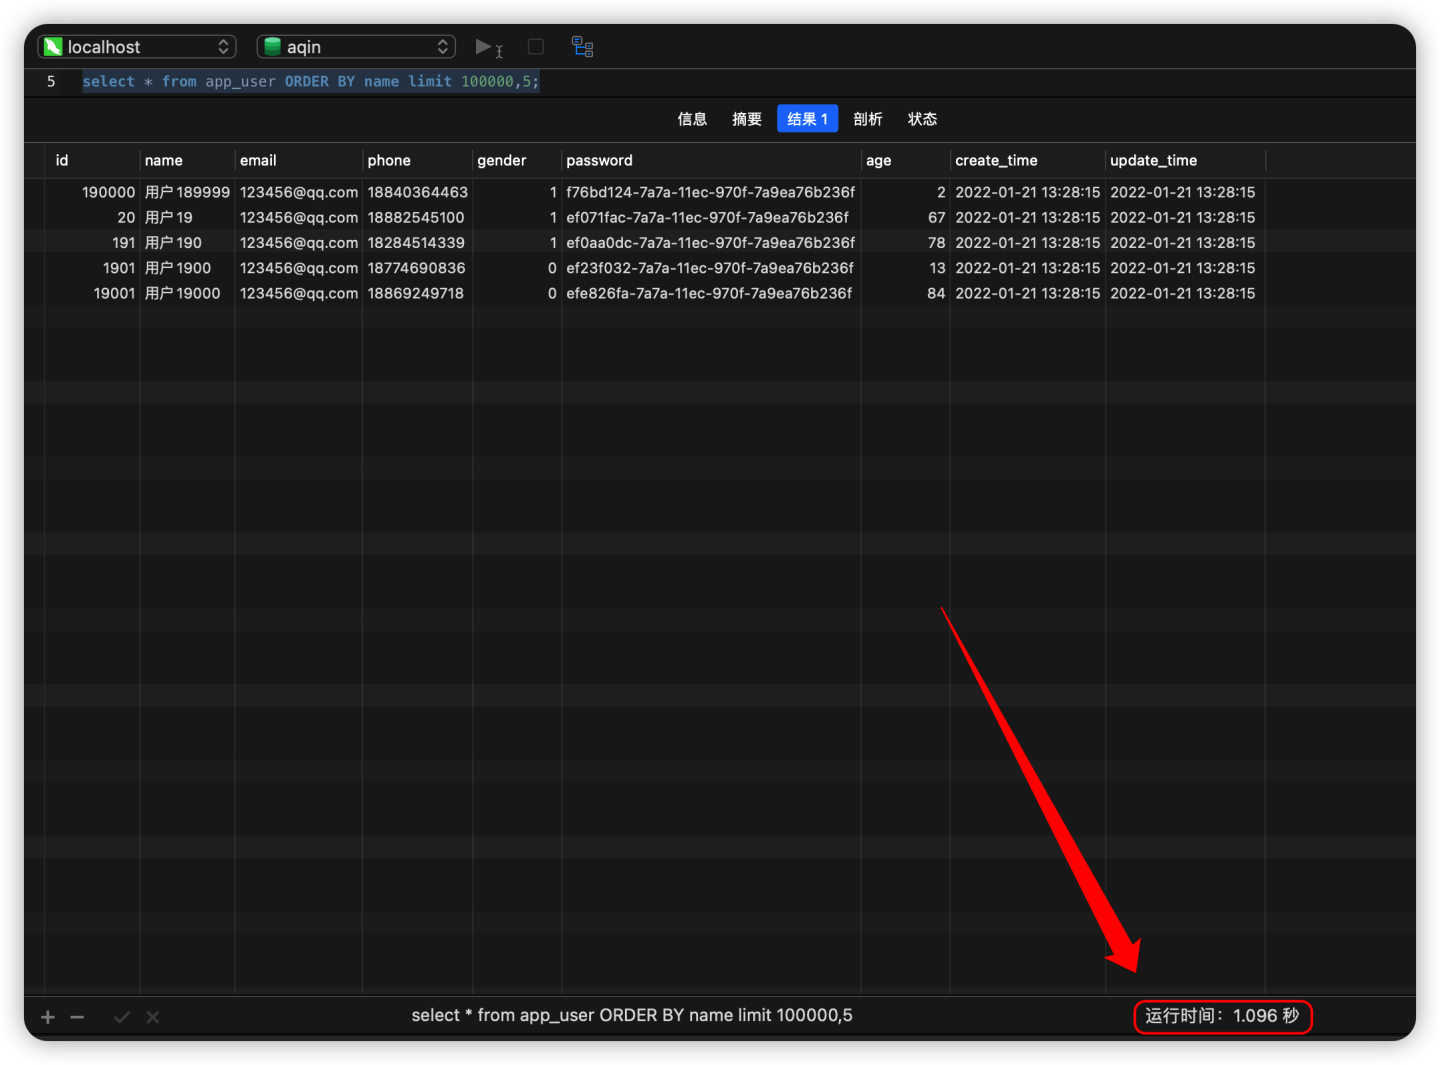The image size is (1440, 1065).
Task: Click the minus delete-record icon
Action: coord(77,1017)
